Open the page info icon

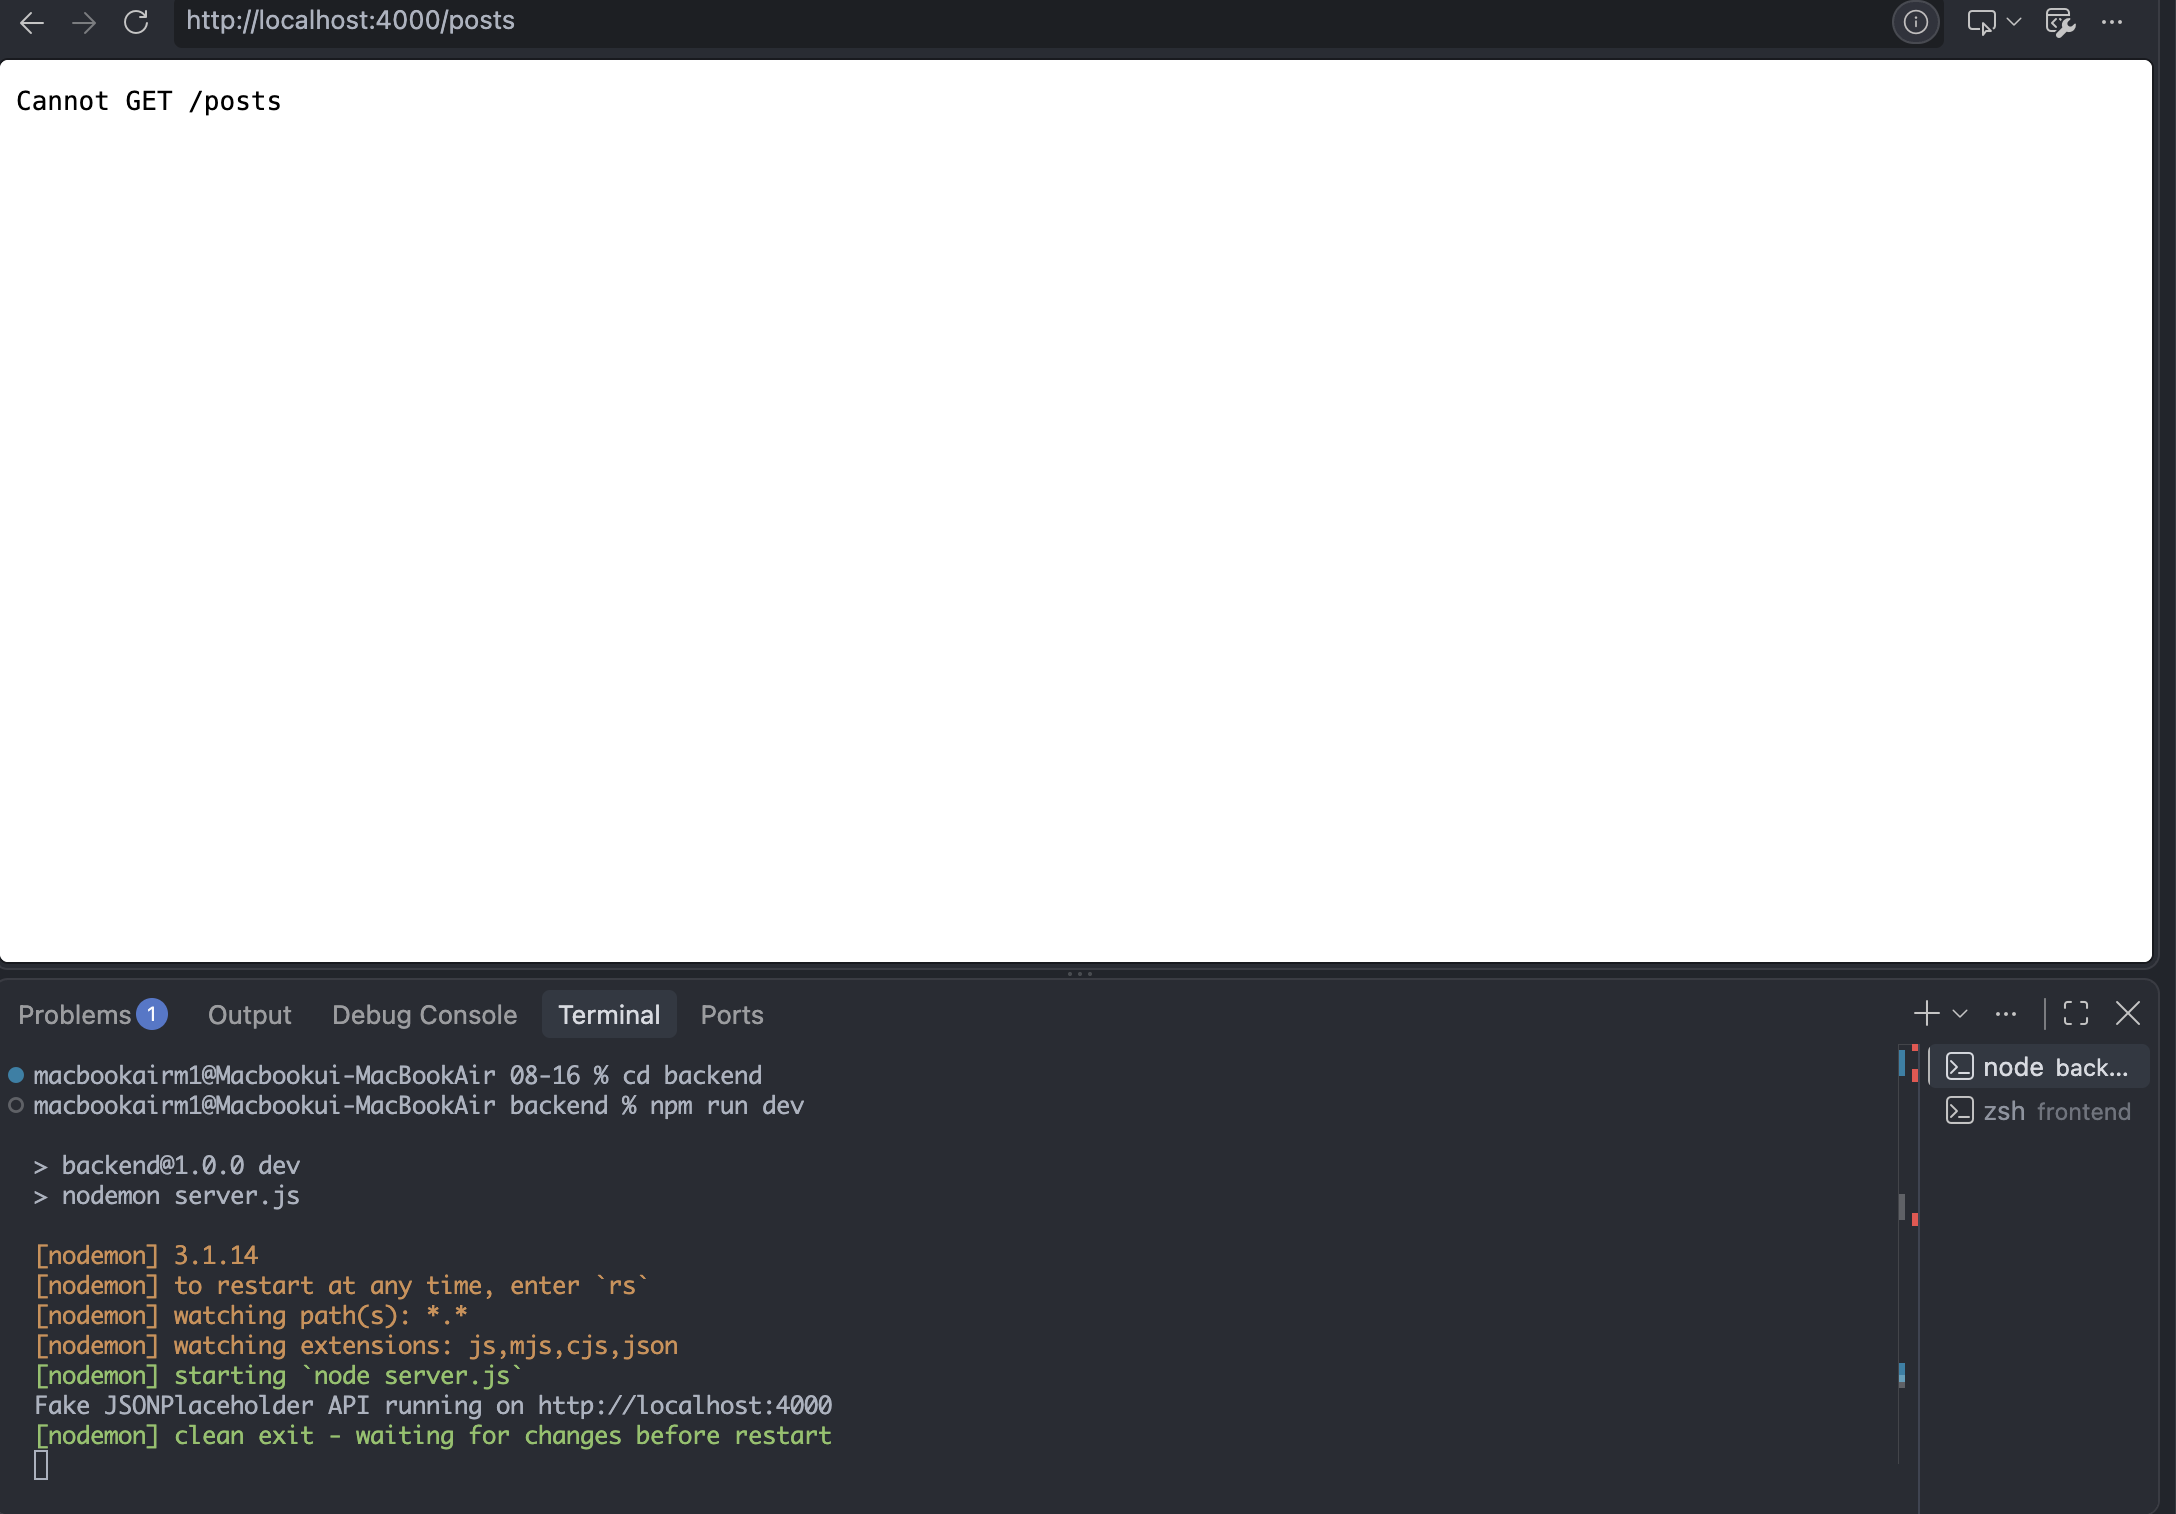point(1915,22)
